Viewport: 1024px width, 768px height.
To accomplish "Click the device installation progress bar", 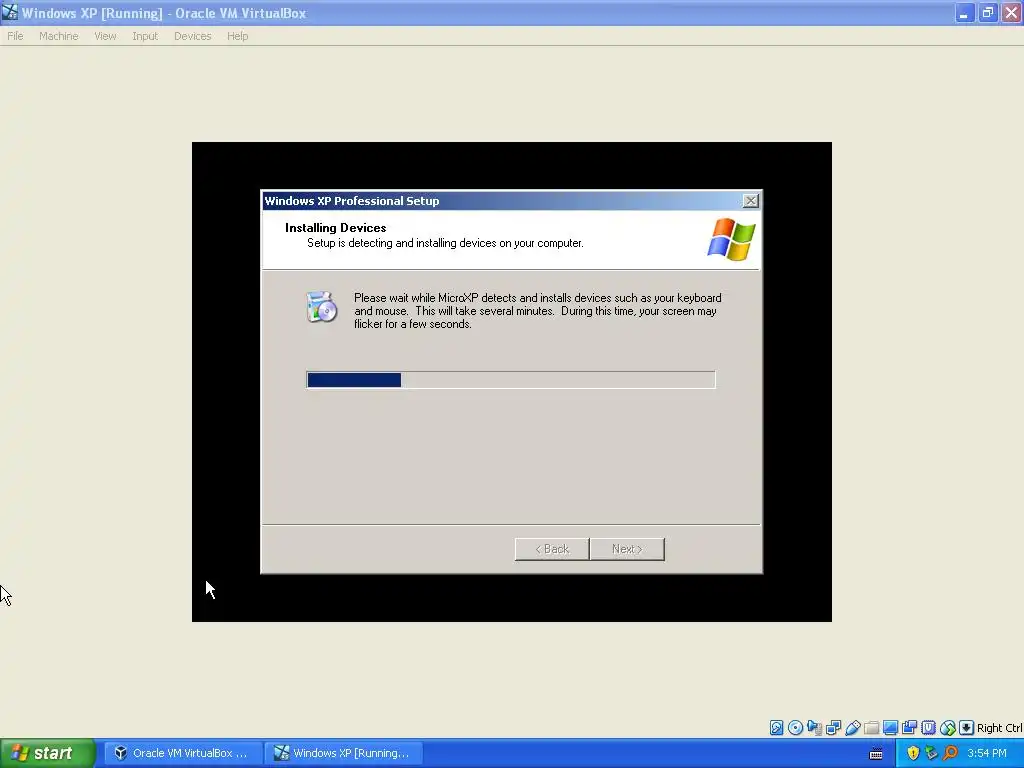I will pyautogui.click(x=511, y=379).
